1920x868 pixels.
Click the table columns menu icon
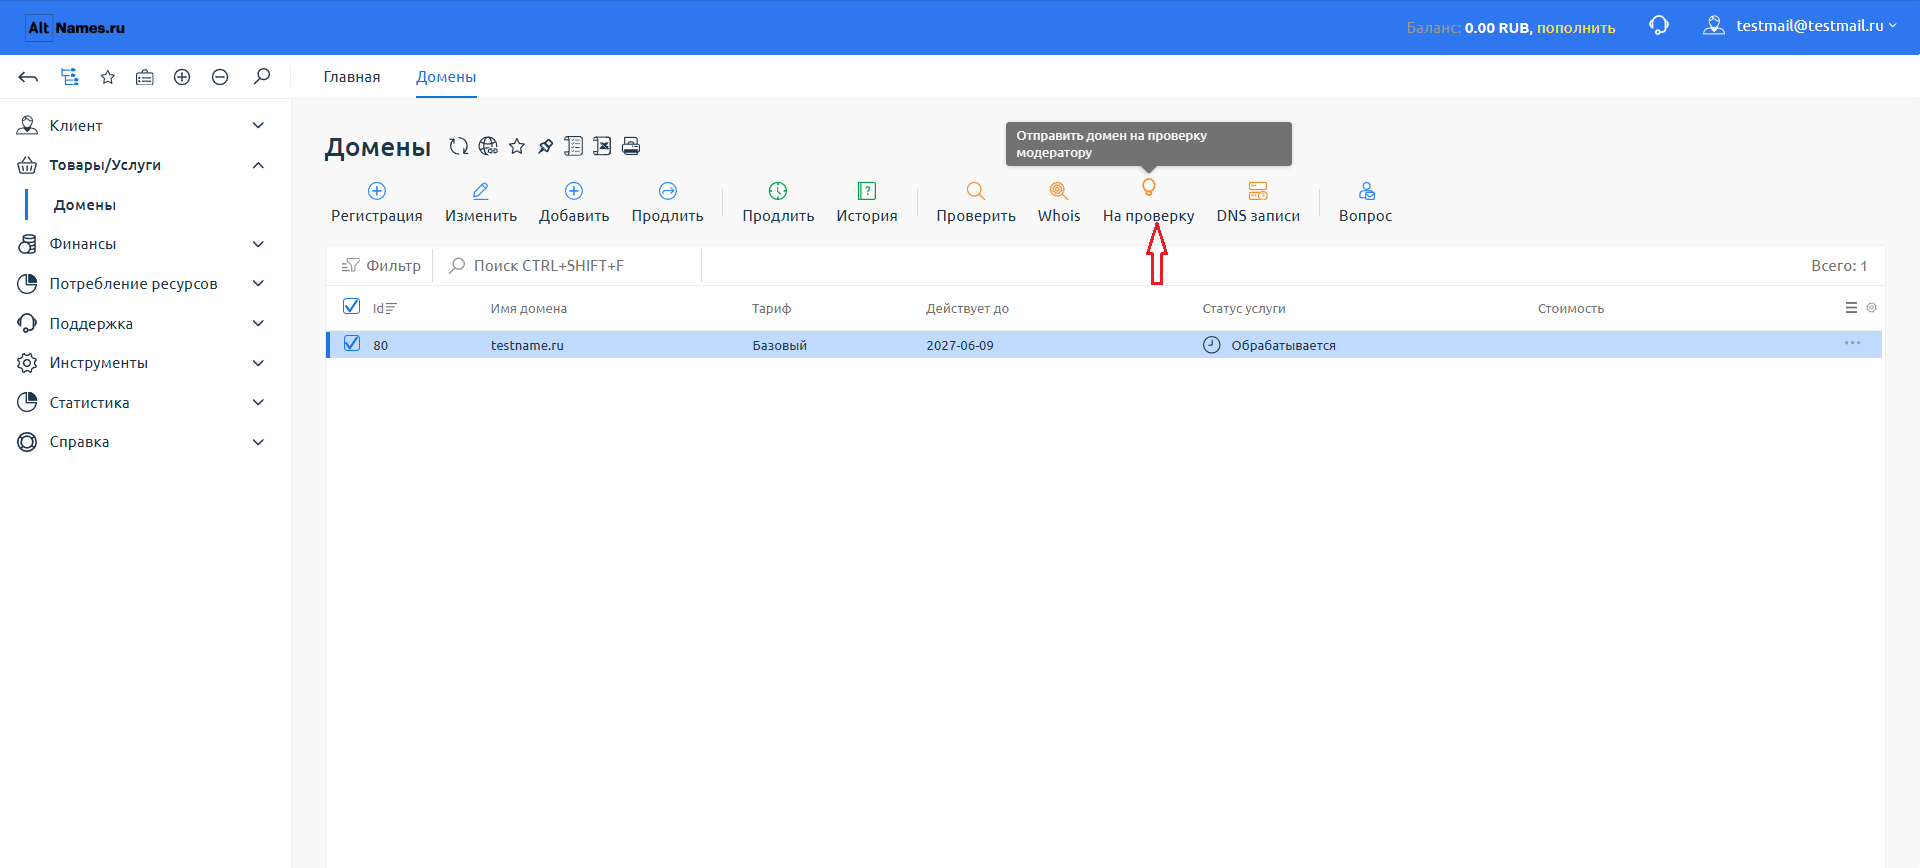coord(1851,308)
